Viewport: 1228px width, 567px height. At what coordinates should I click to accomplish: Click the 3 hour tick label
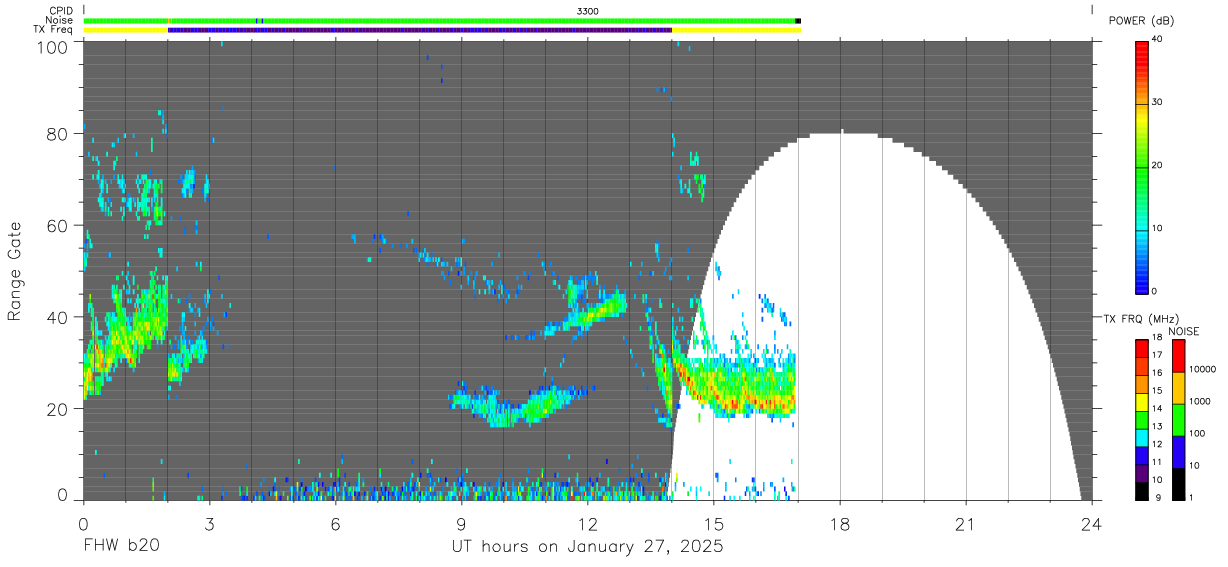(209, 523)
